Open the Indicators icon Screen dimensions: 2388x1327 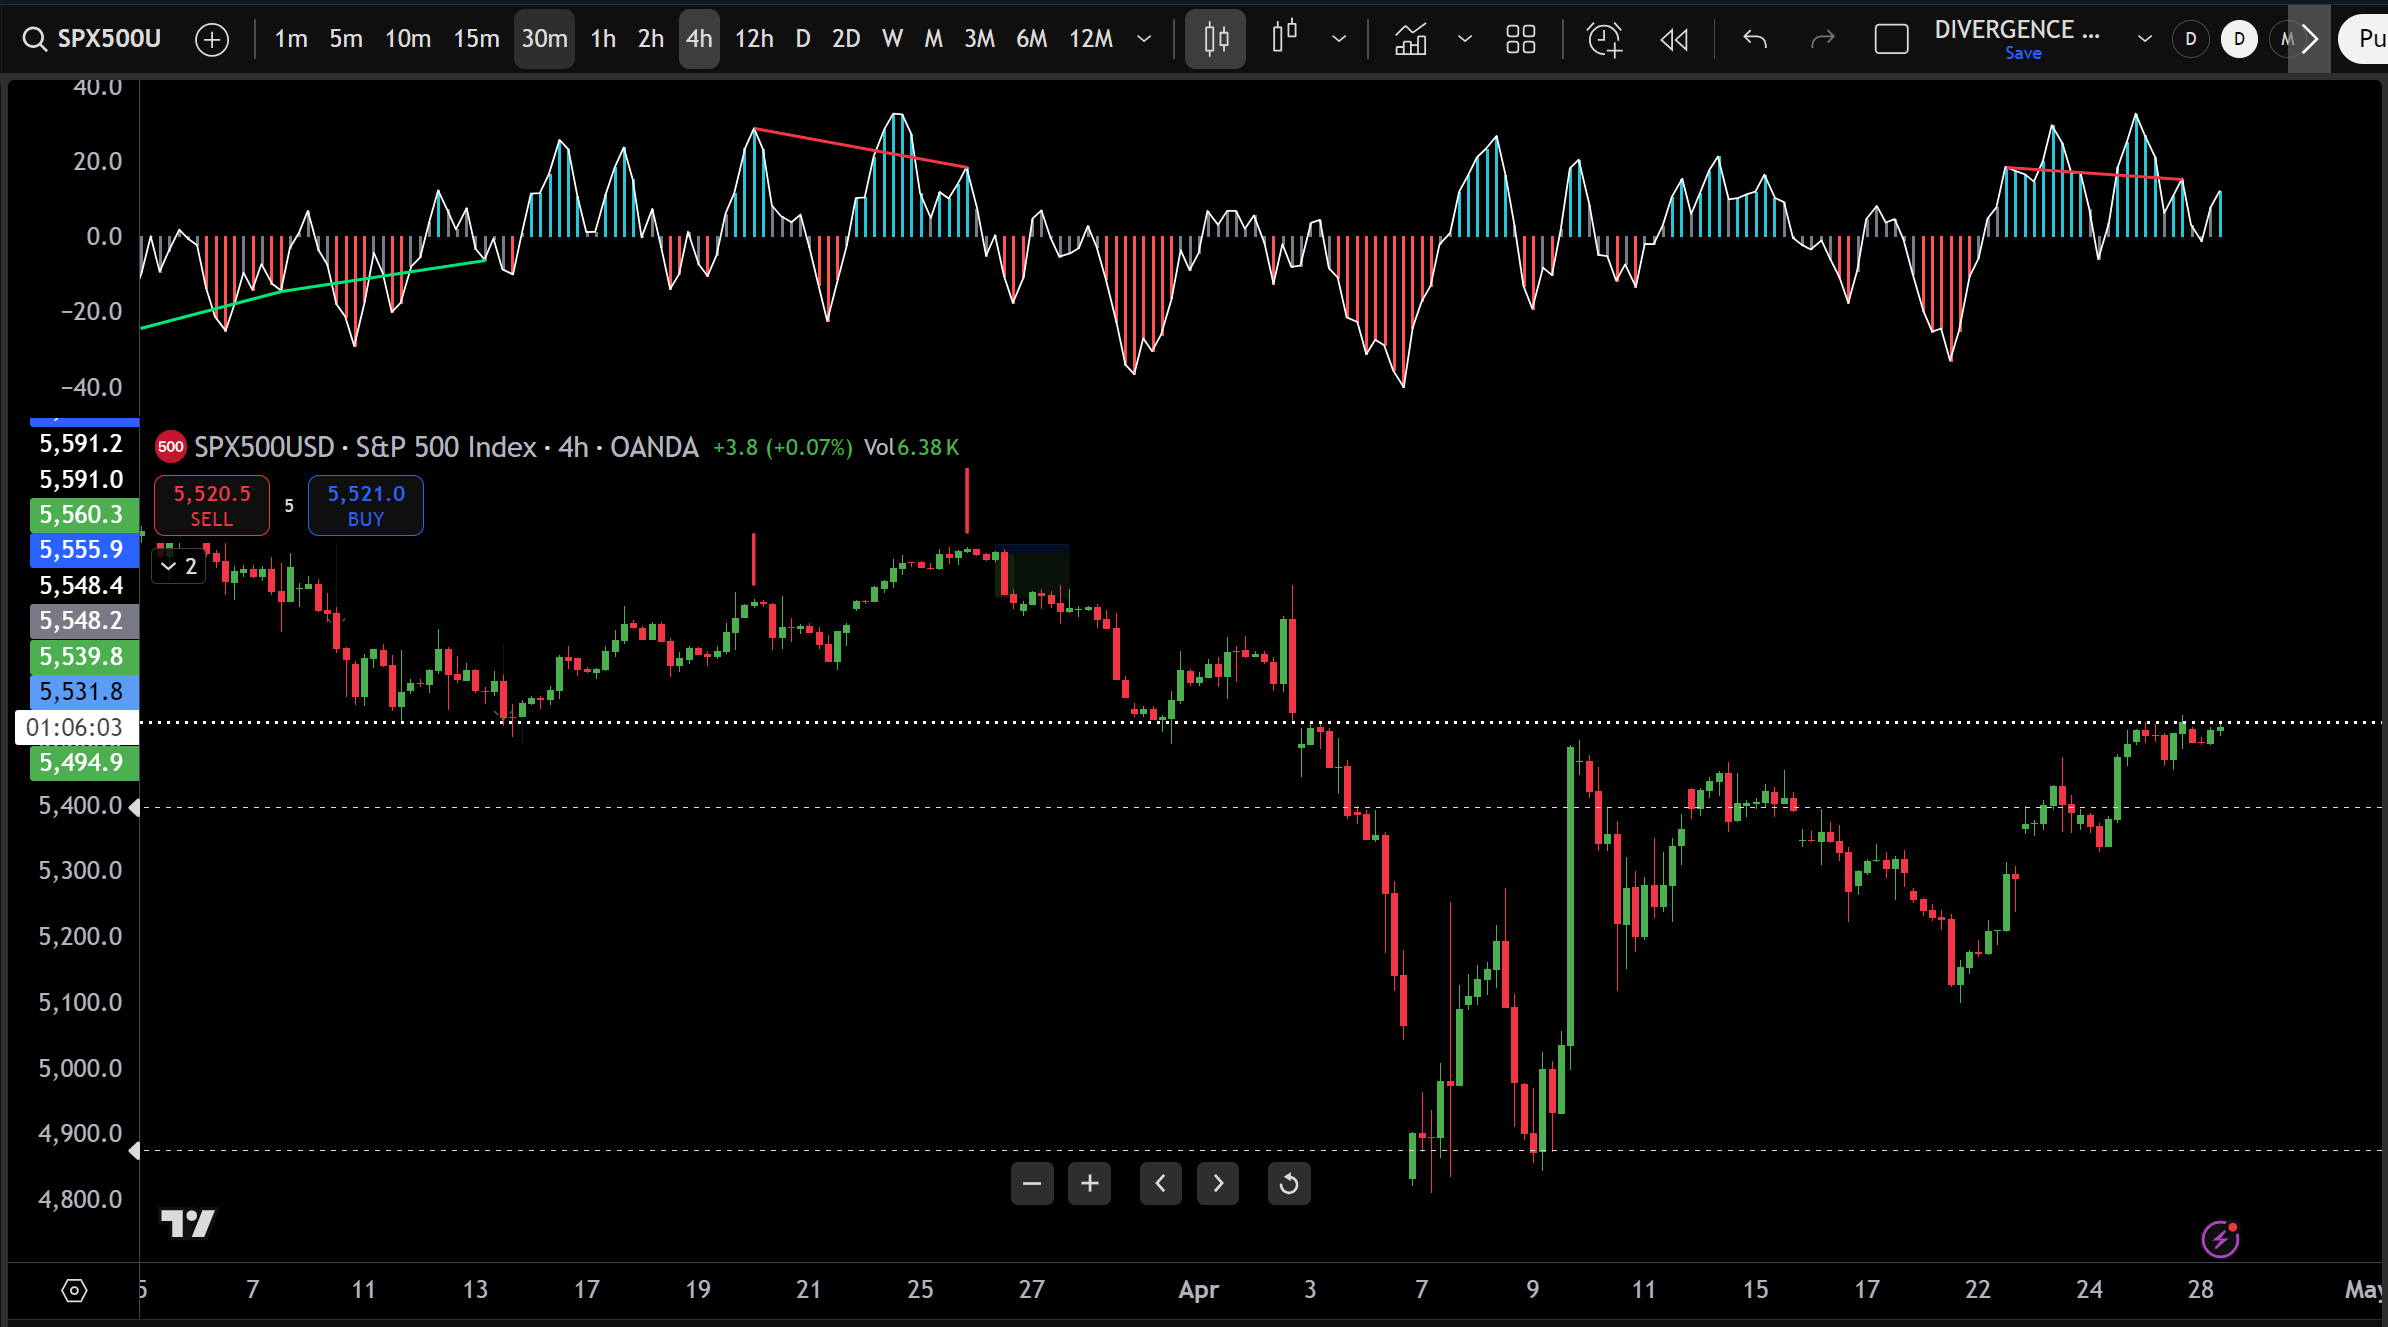tap(1411, 39)
